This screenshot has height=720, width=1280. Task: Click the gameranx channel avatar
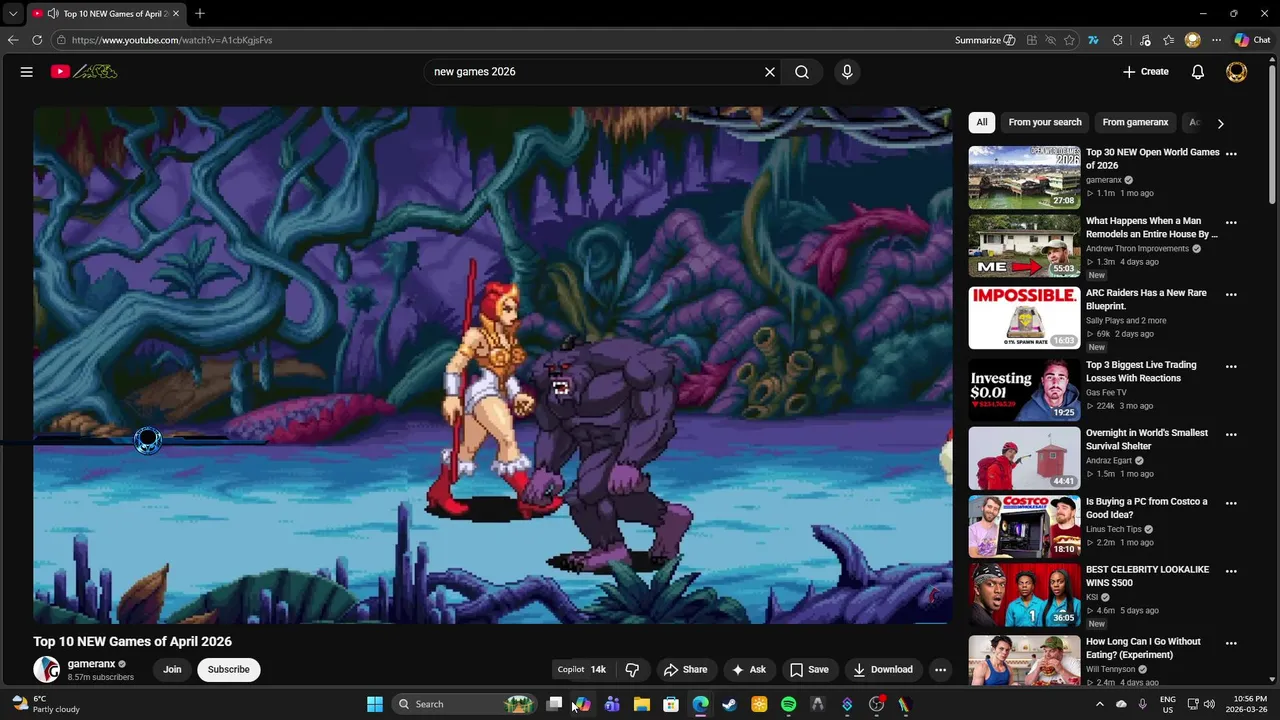click(x=46, y=669)
